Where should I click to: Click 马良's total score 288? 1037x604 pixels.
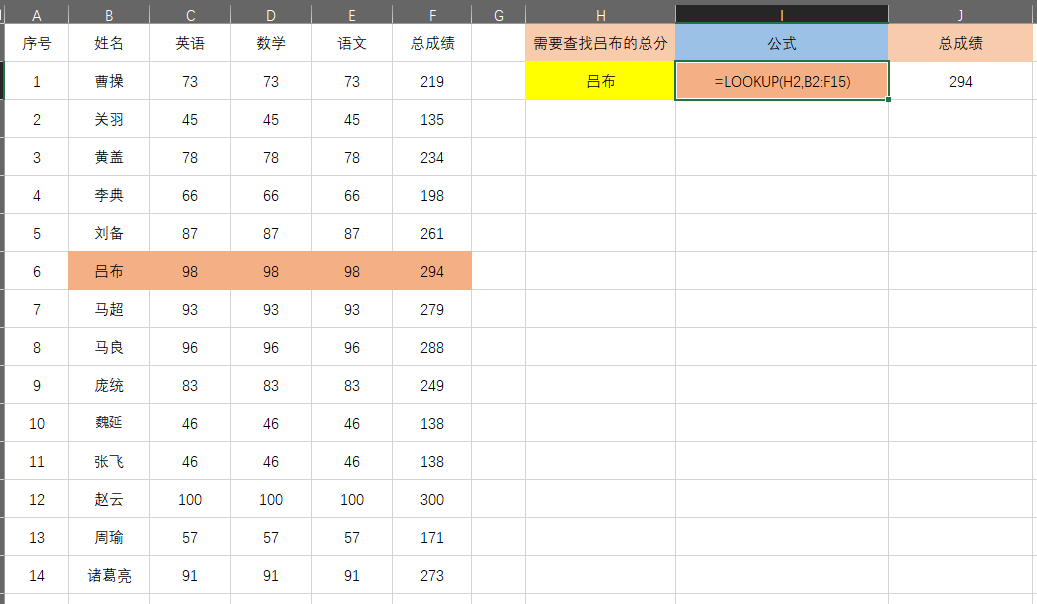(432, 347)
